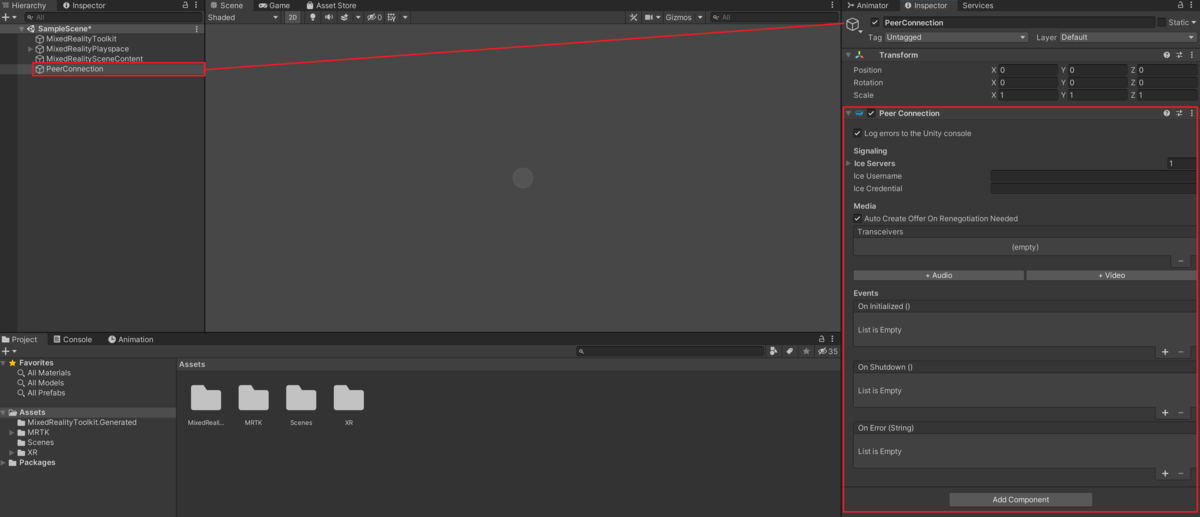Click the + Audio transceiver button

point(938,275)
